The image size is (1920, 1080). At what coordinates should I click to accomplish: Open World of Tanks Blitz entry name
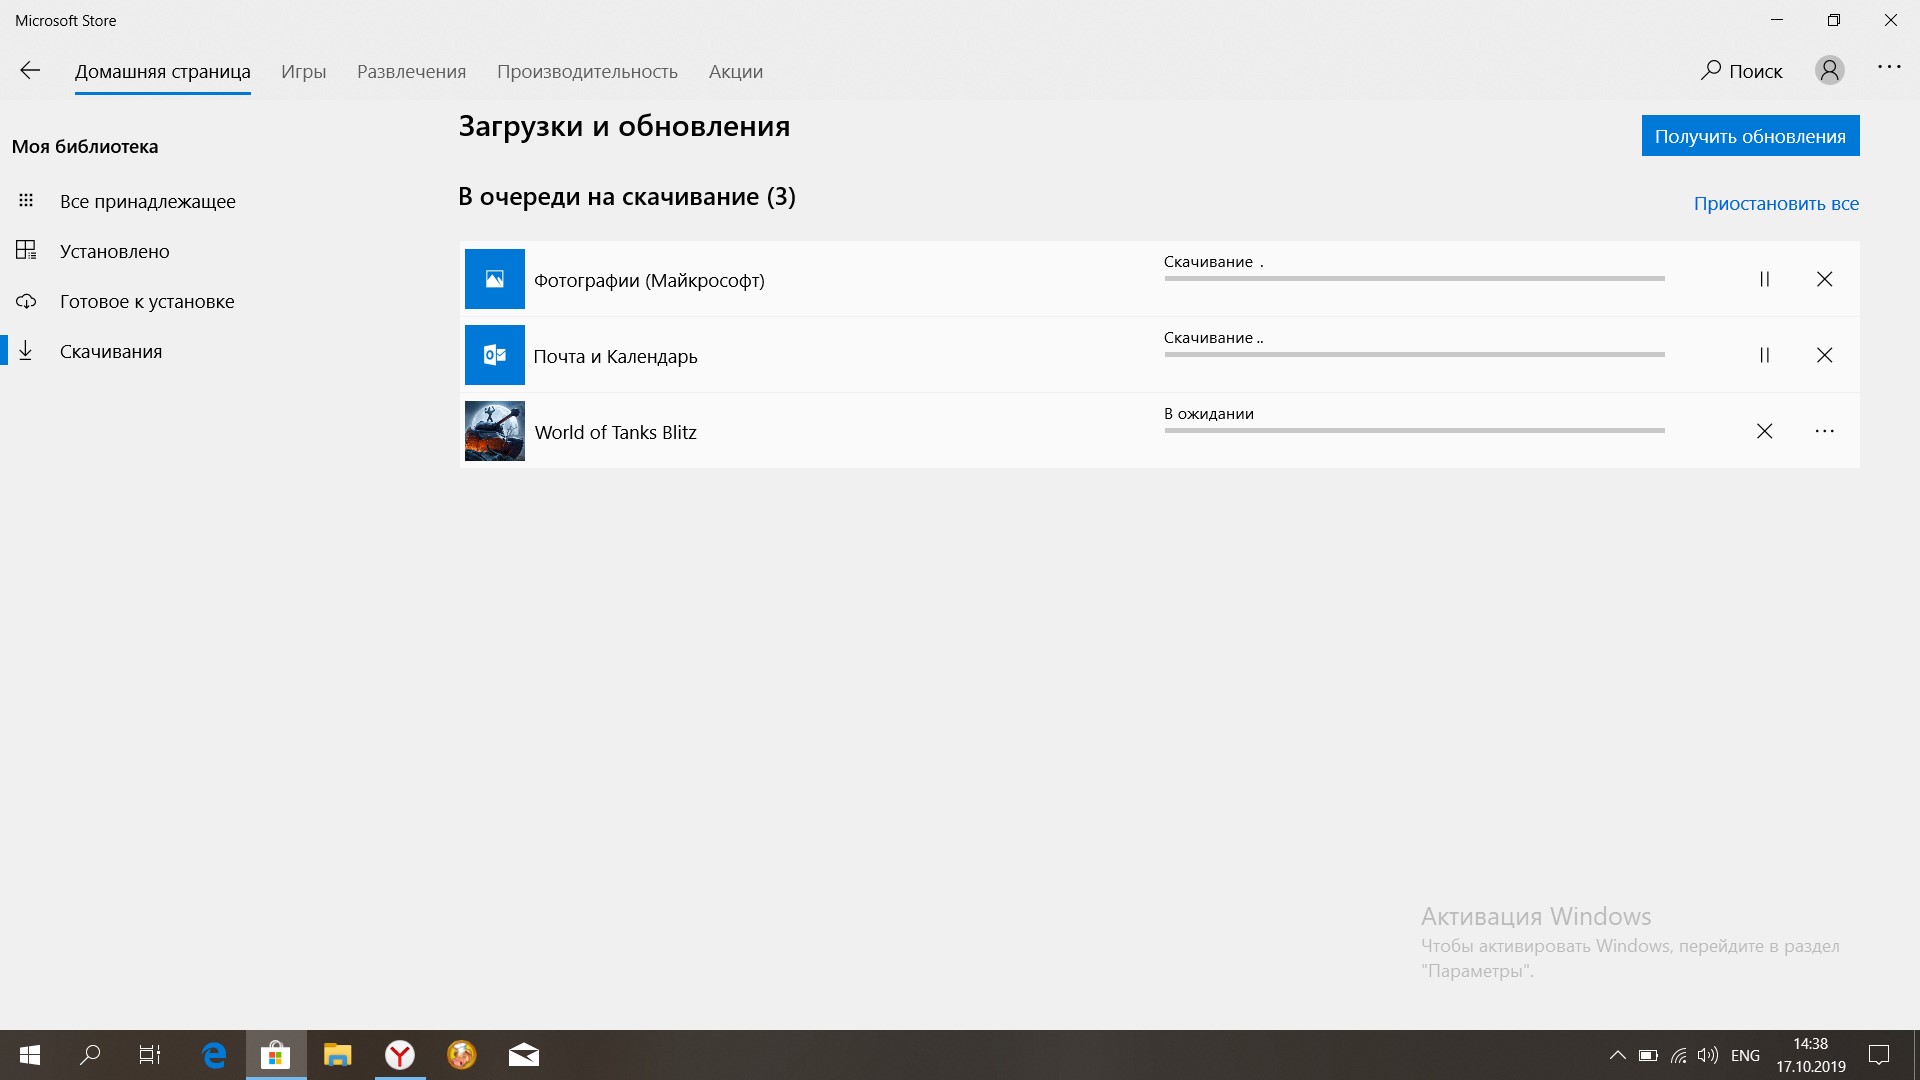616,432
